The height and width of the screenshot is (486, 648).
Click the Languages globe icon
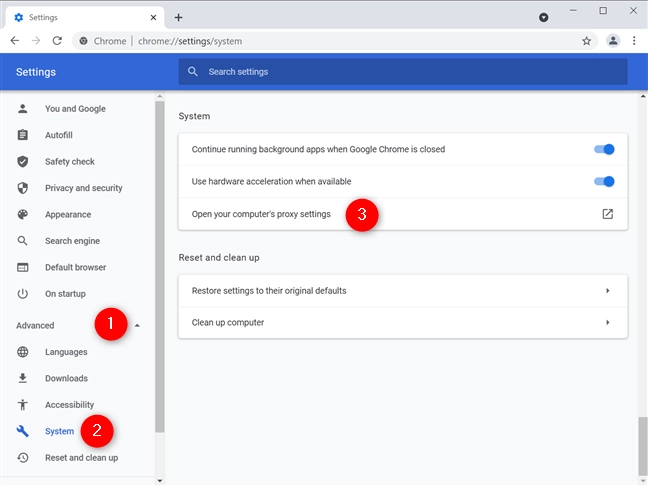[23, 352]
